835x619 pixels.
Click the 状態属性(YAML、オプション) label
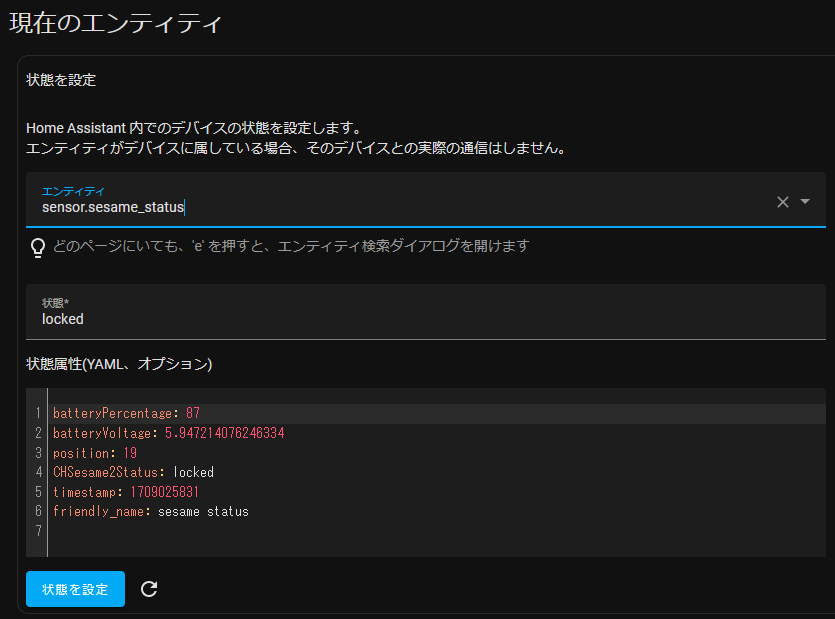tap(119, 364)
